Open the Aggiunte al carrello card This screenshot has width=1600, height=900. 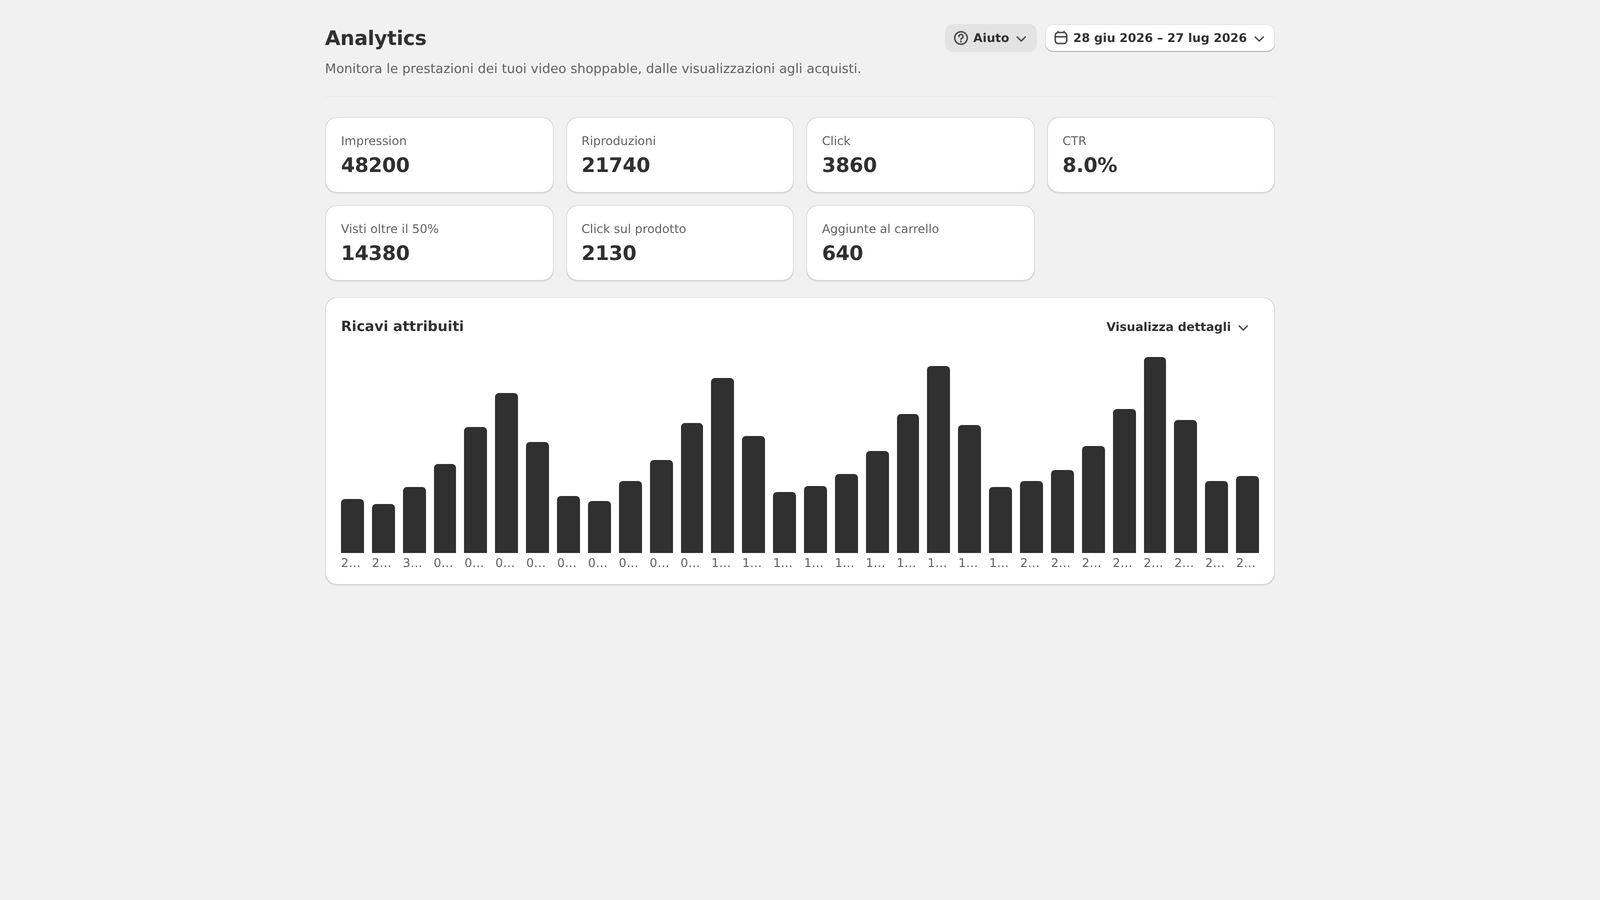click(x=920, y=243)
